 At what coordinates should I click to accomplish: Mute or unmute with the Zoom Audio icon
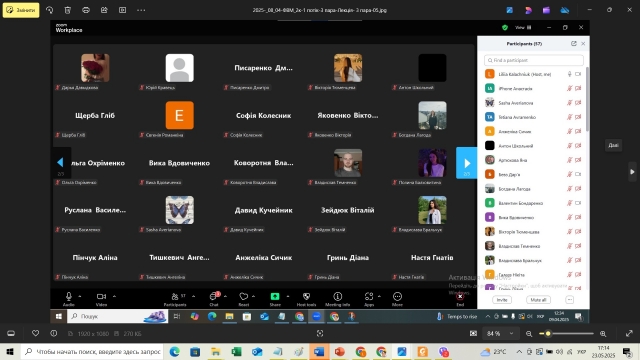69,299
